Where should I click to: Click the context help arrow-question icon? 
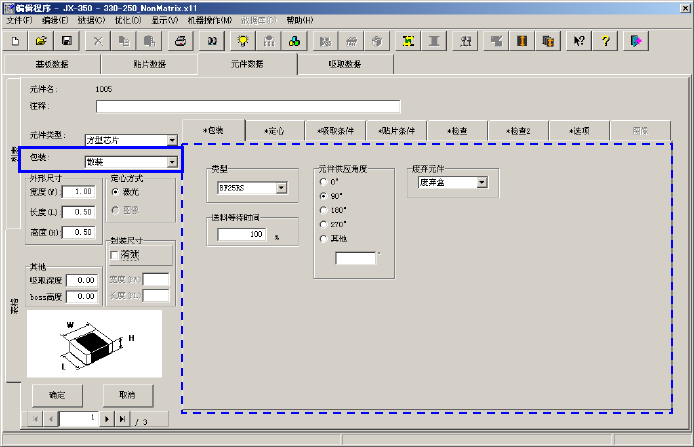point(579,41)
